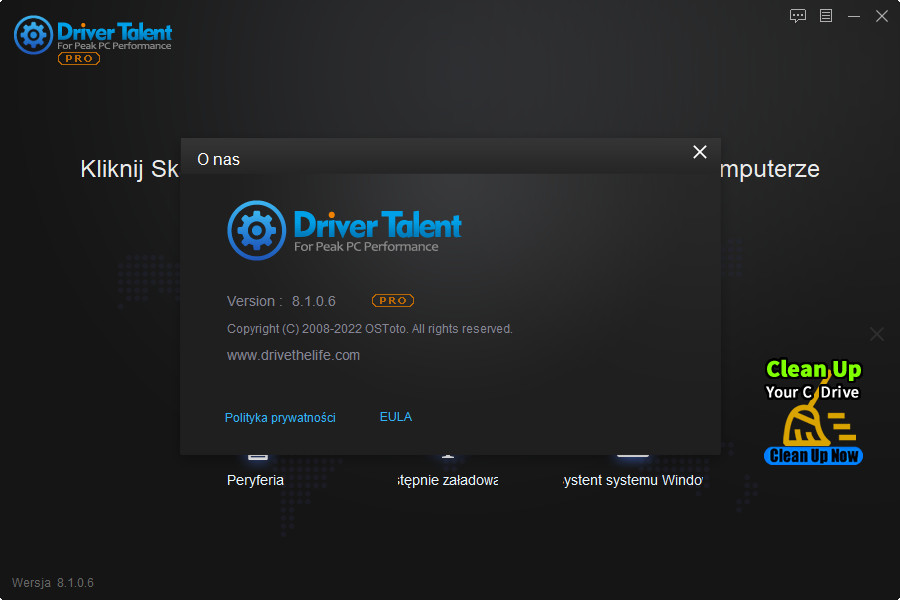
Task: Click the Driver Talent logo in header
Action: pyautogui.click(x=93, y=36)
